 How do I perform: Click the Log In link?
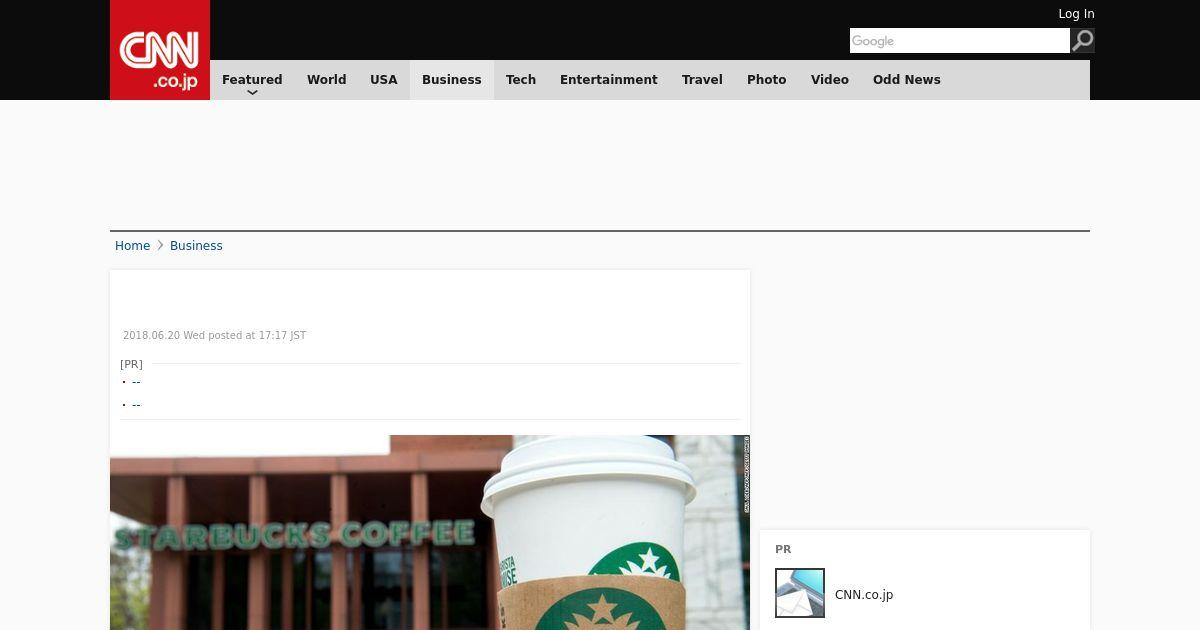pos(1076,14)
